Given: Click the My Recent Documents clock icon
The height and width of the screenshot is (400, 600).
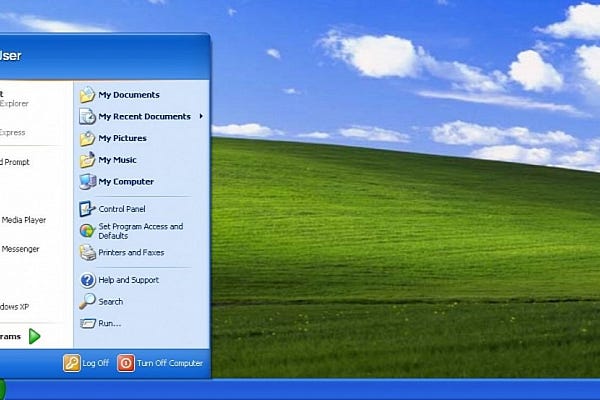Looking at the screenshot, I should tap(87, 116).
